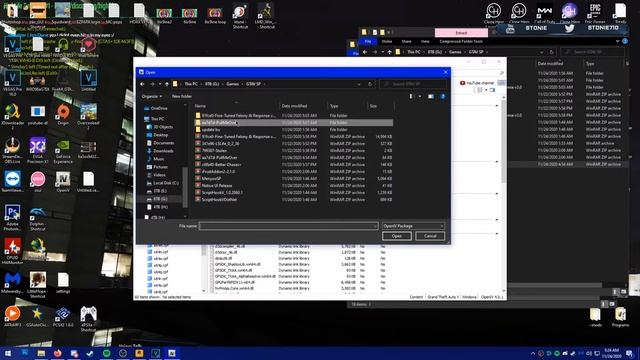Open the Compressed Folder Tools tab
The width and height of the screenshot is (640, 360).
pyautogui.click(x=461, y=42)
